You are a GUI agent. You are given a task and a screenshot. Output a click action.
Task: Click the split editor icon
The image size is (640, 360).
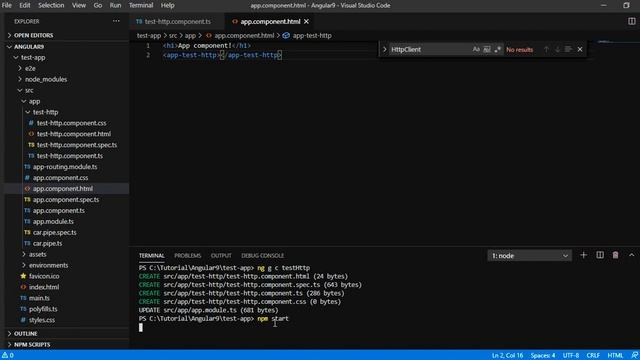point(631,21)
